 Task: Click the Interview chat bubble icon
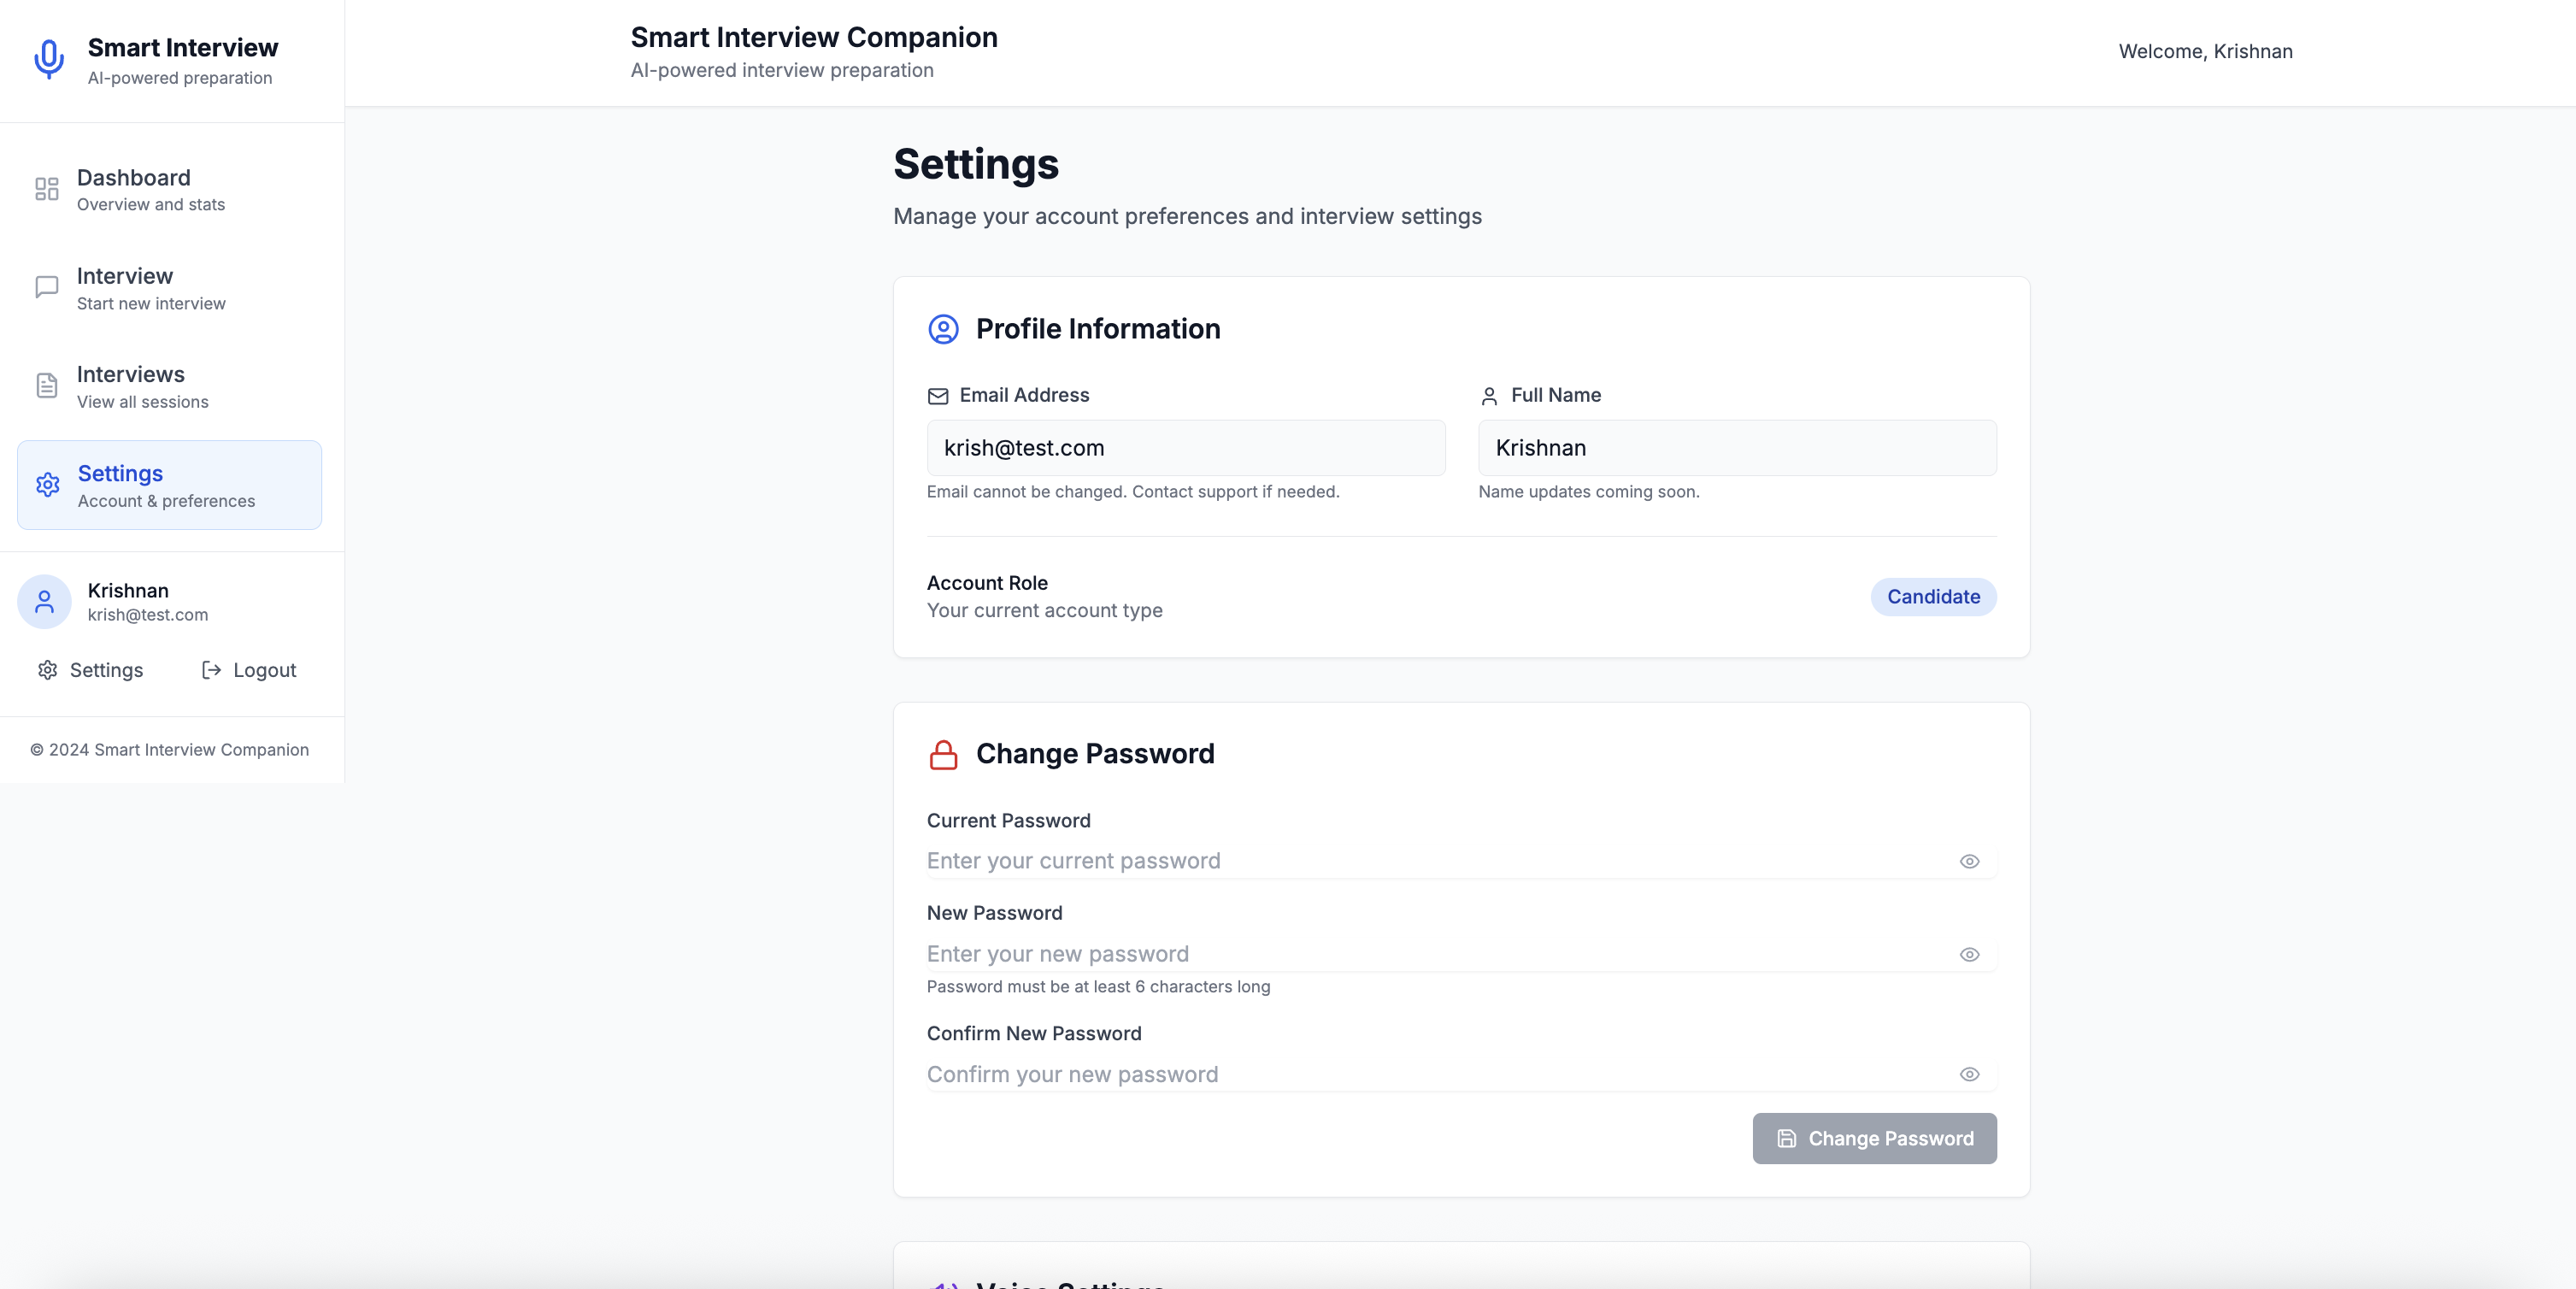coord(47,288)
